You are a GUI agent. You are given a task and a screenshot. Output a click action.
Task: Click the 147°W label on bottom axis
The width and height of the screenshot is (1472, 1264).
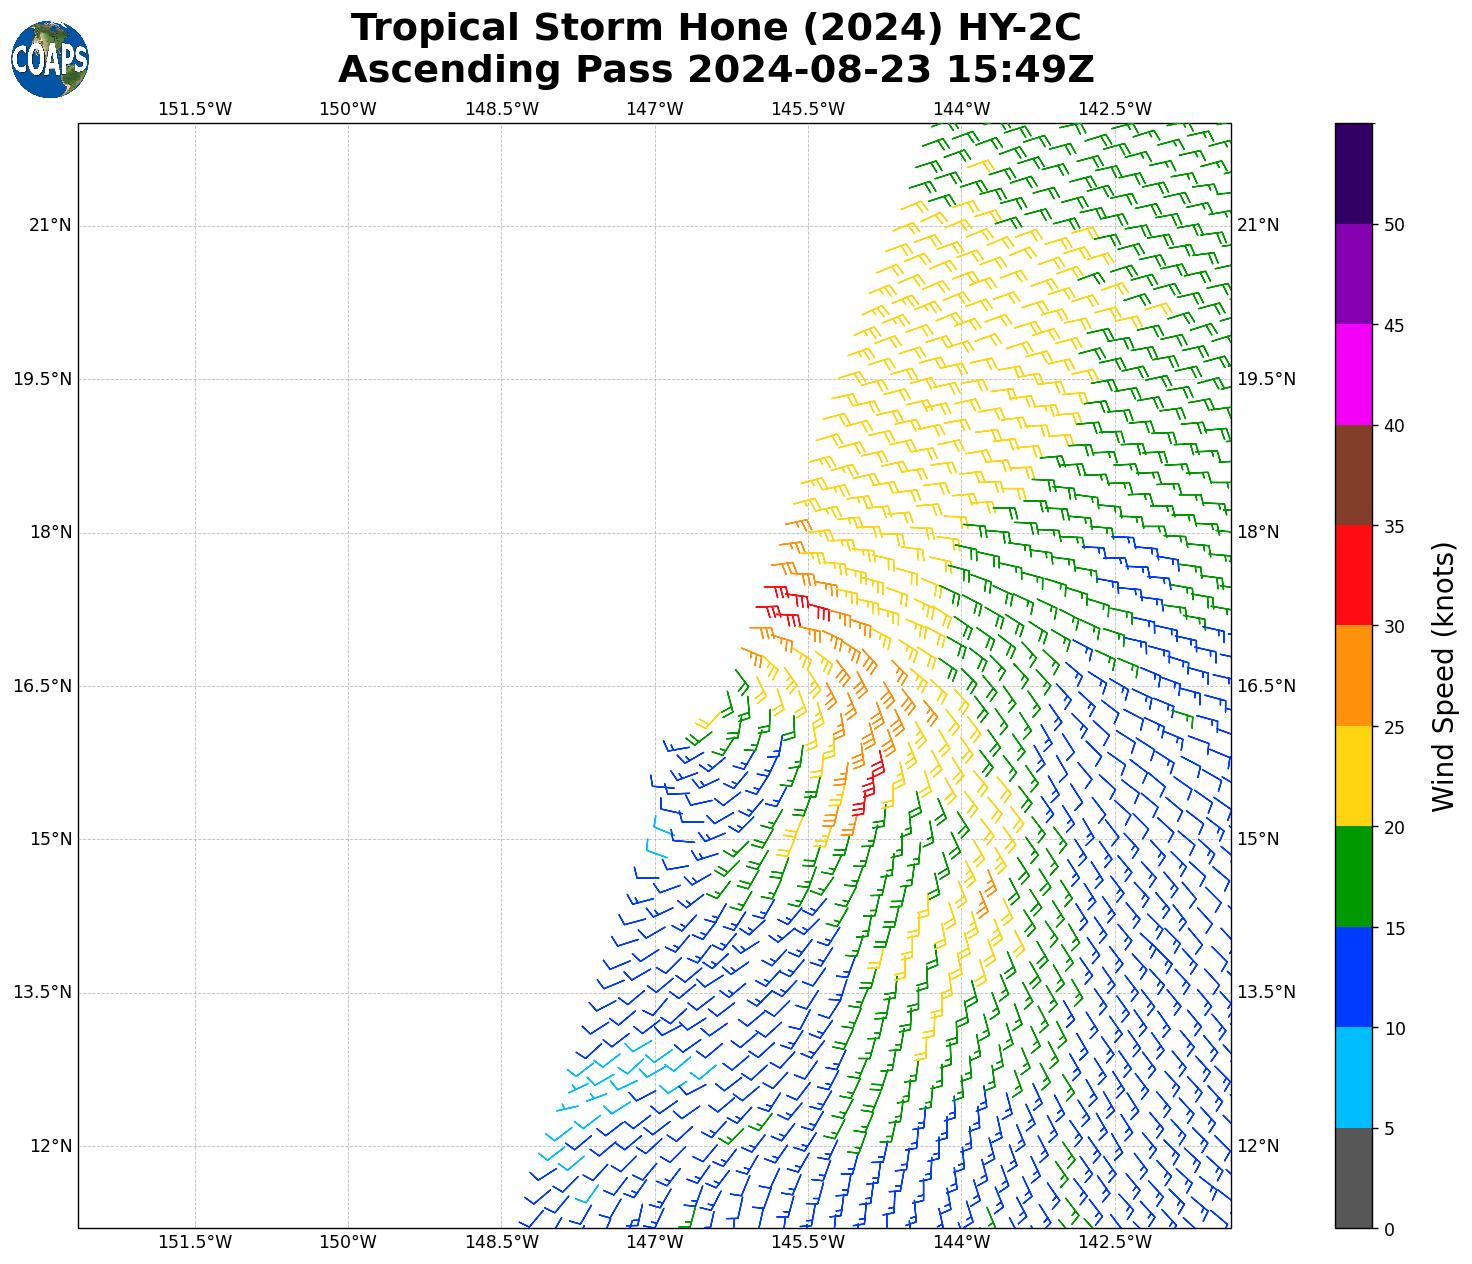point(655,1242)
